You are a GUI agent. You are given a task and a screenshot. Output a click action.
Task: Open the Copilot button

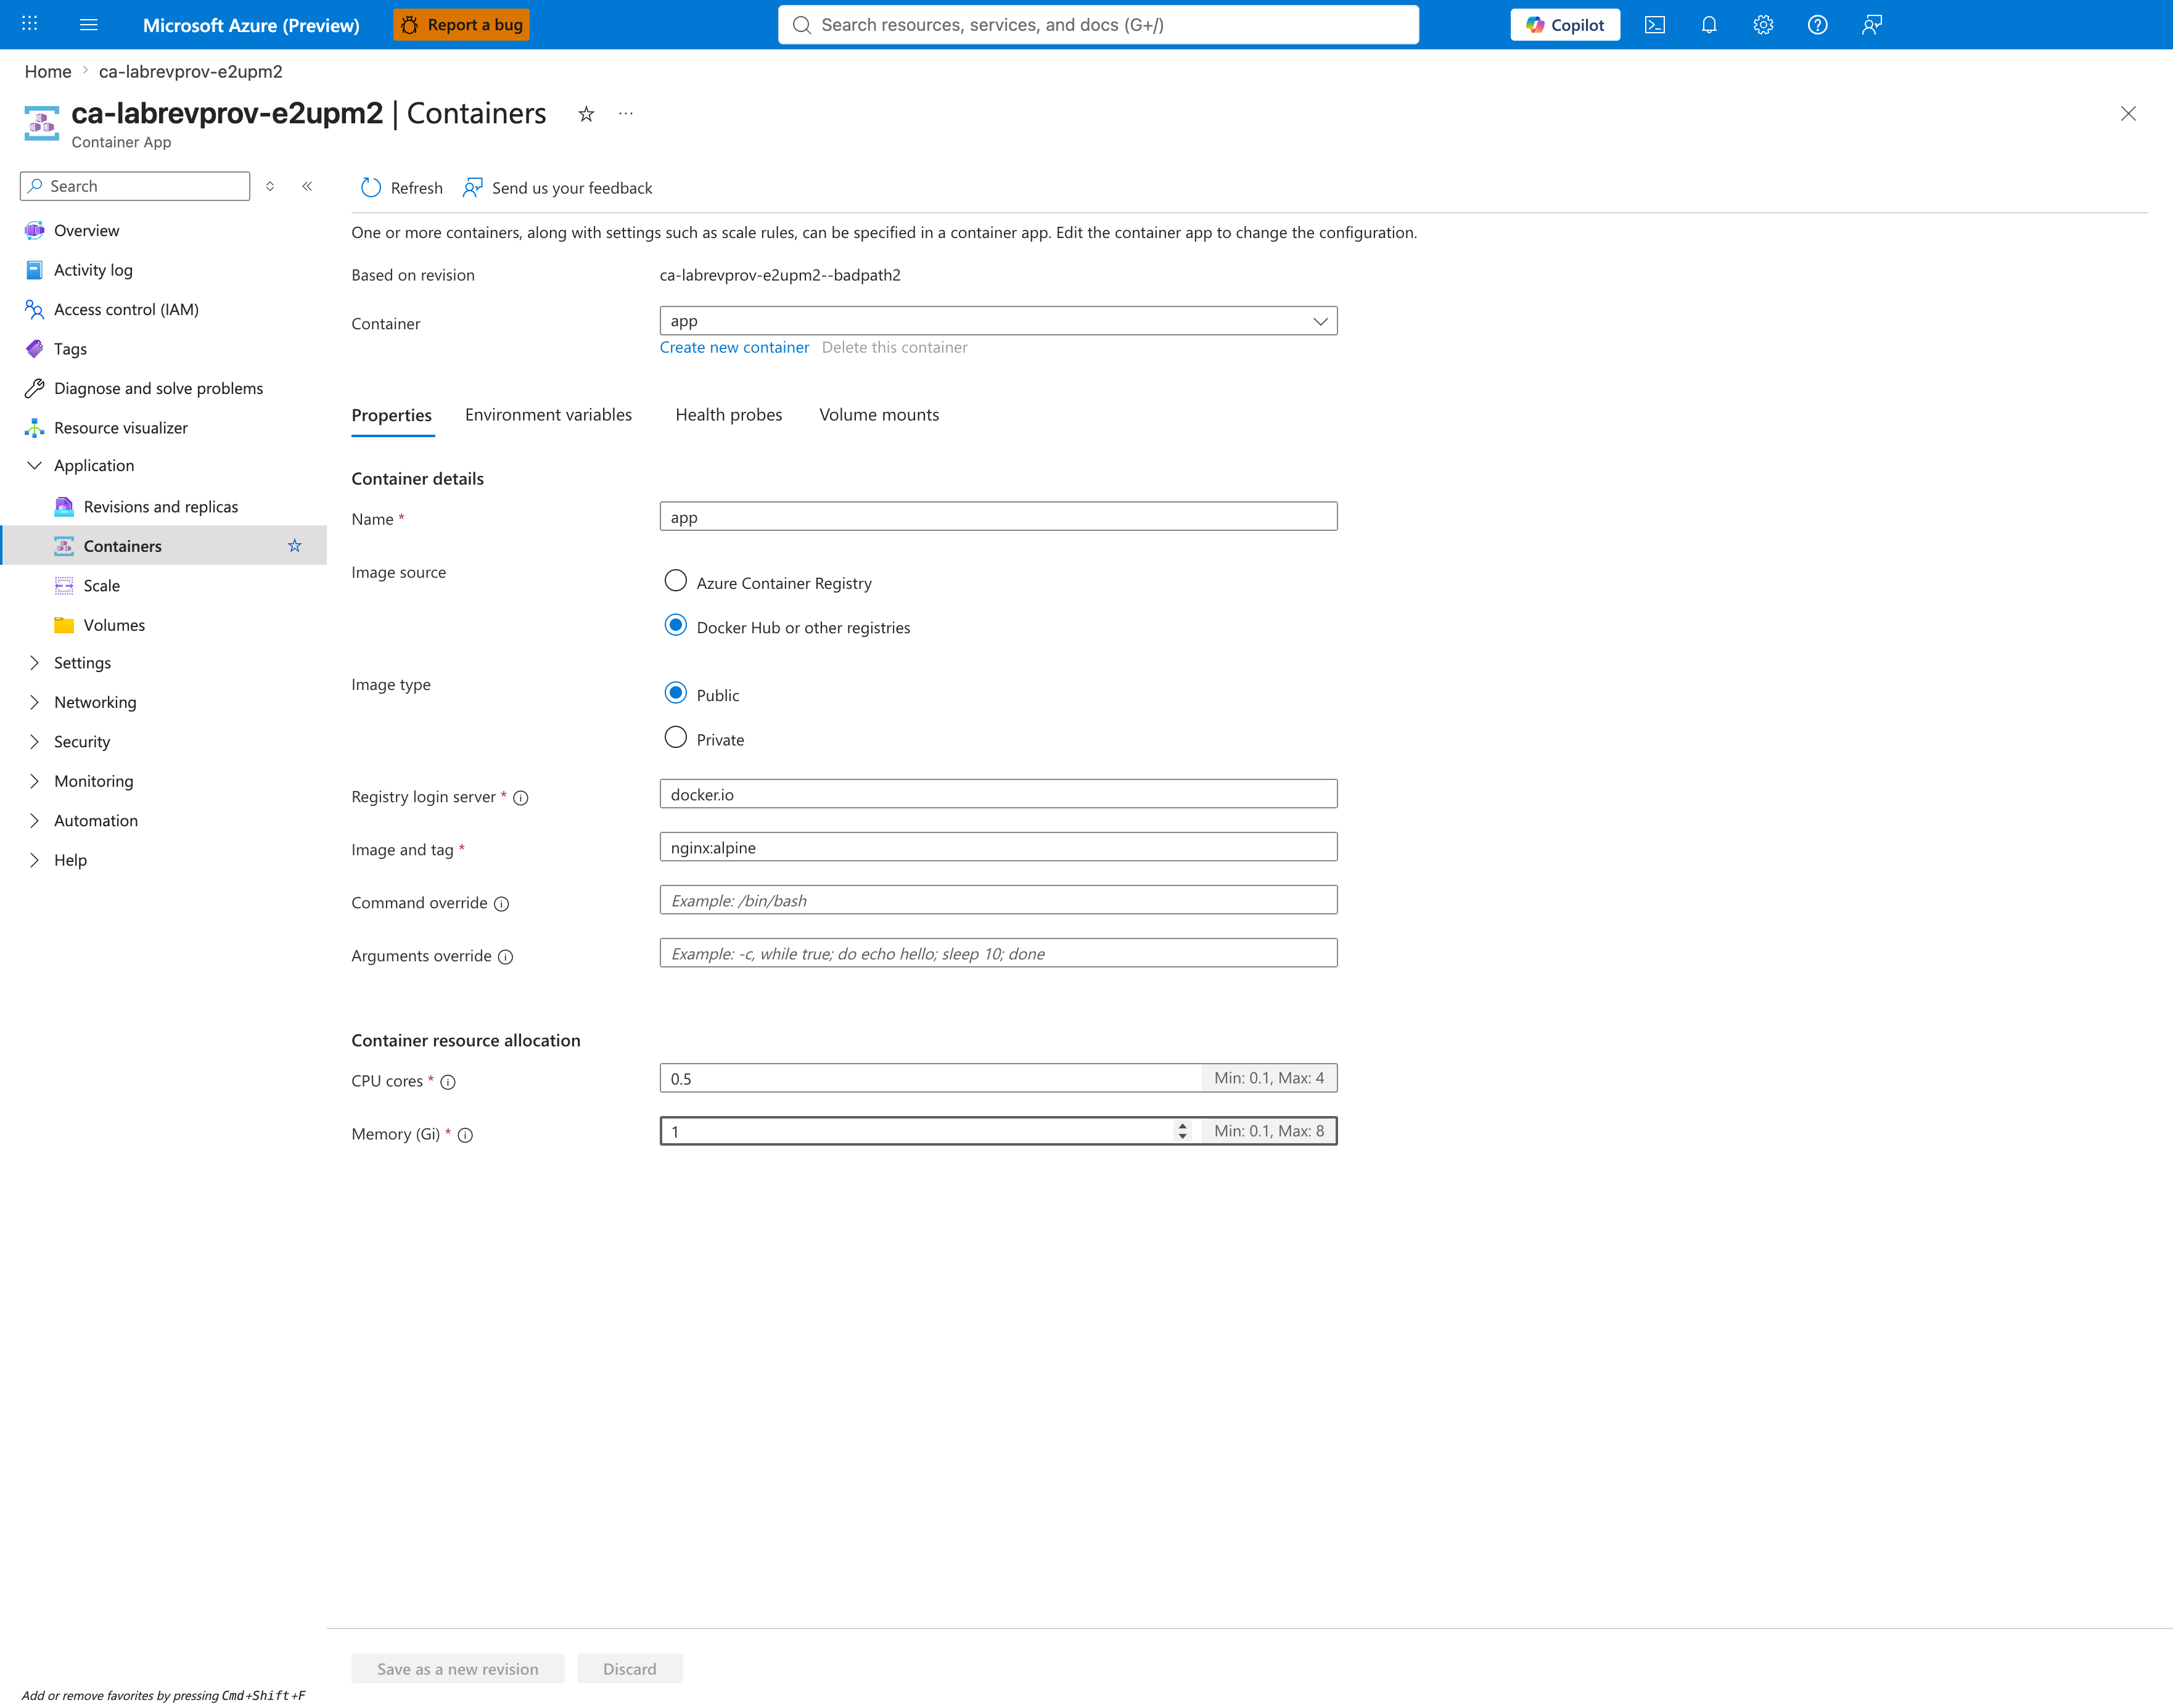coord(1565,25)
